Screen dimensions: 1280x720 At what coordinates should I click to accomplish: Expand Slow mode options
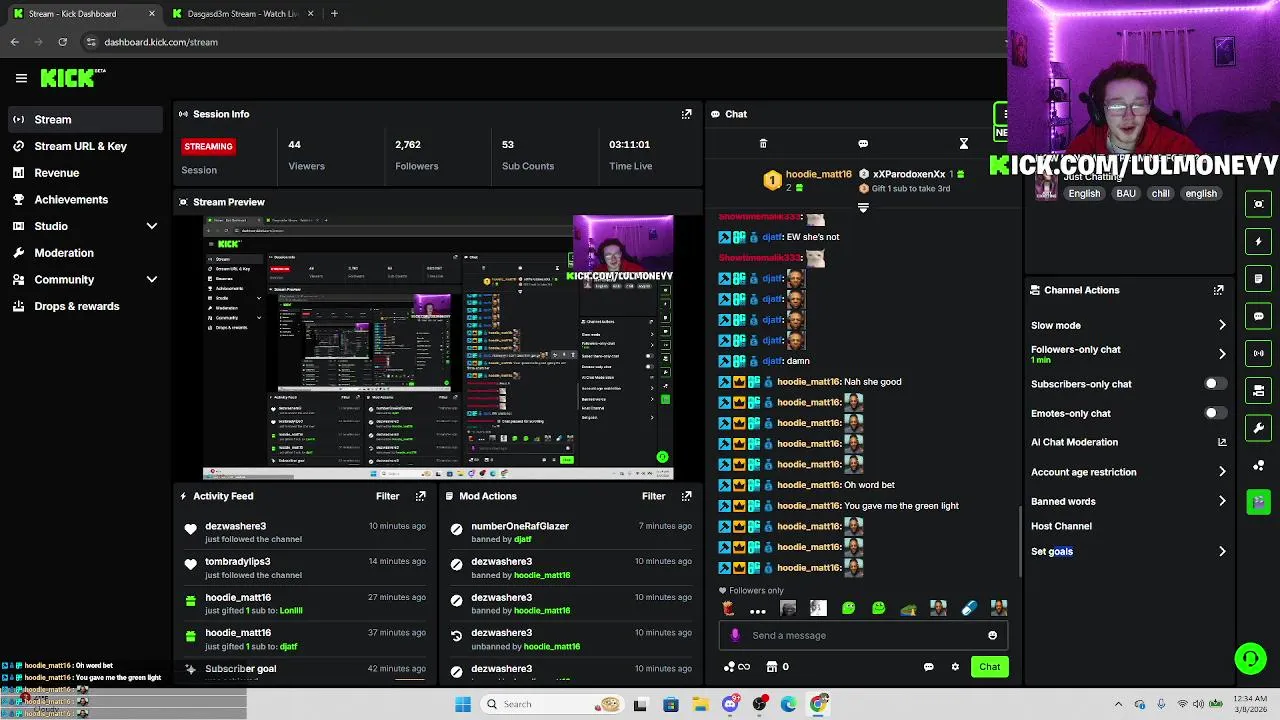[1221, 325]
